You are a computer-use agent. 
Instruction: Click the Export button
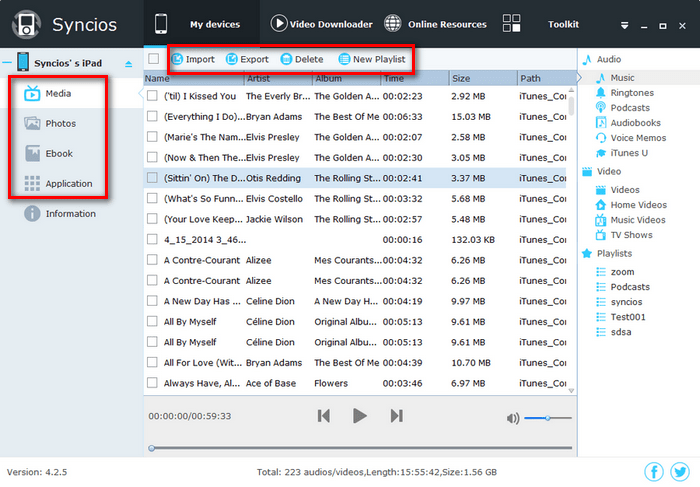tap(247, 59)
